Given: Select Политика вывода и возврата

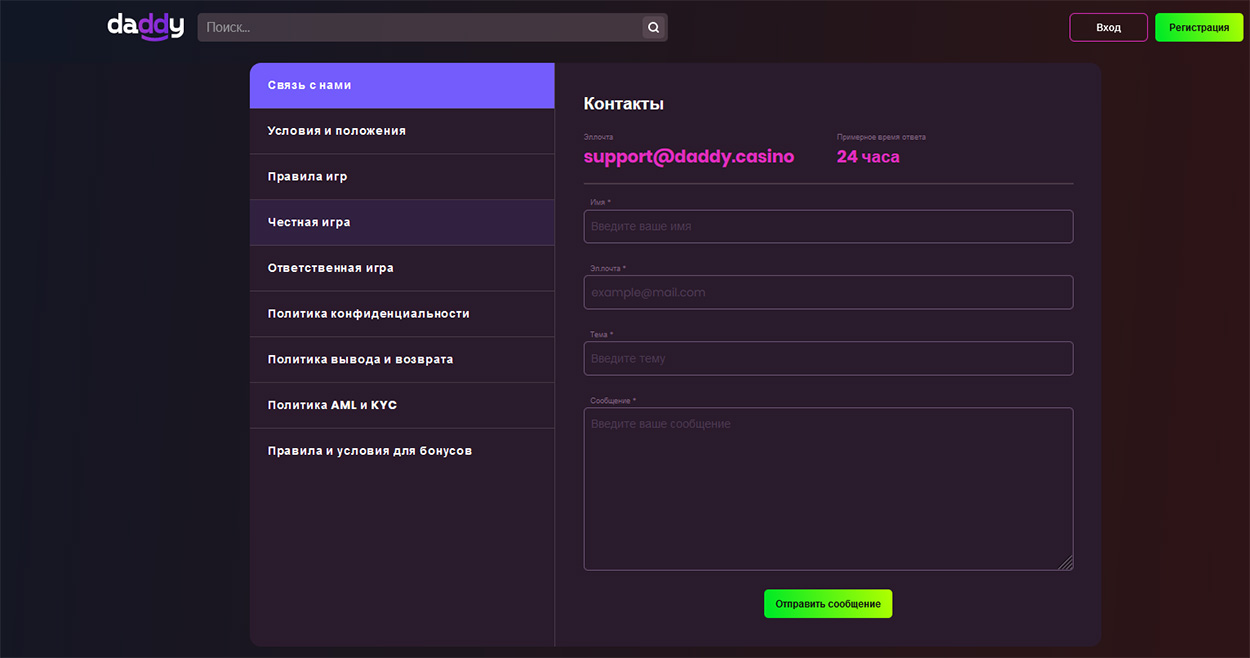Looking at the screenshot, I should tap(402, 360).
